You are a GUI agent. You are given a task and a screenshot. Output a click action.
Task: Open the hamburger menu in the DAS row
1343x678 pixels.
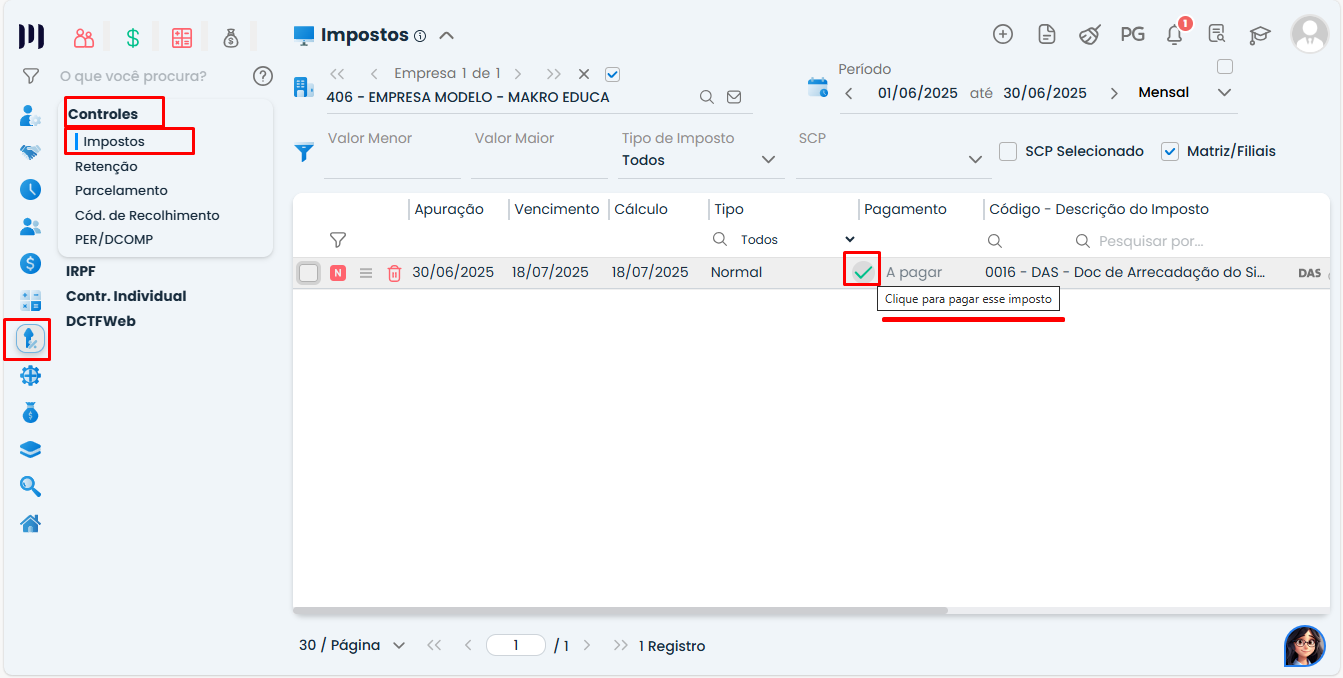366,273
